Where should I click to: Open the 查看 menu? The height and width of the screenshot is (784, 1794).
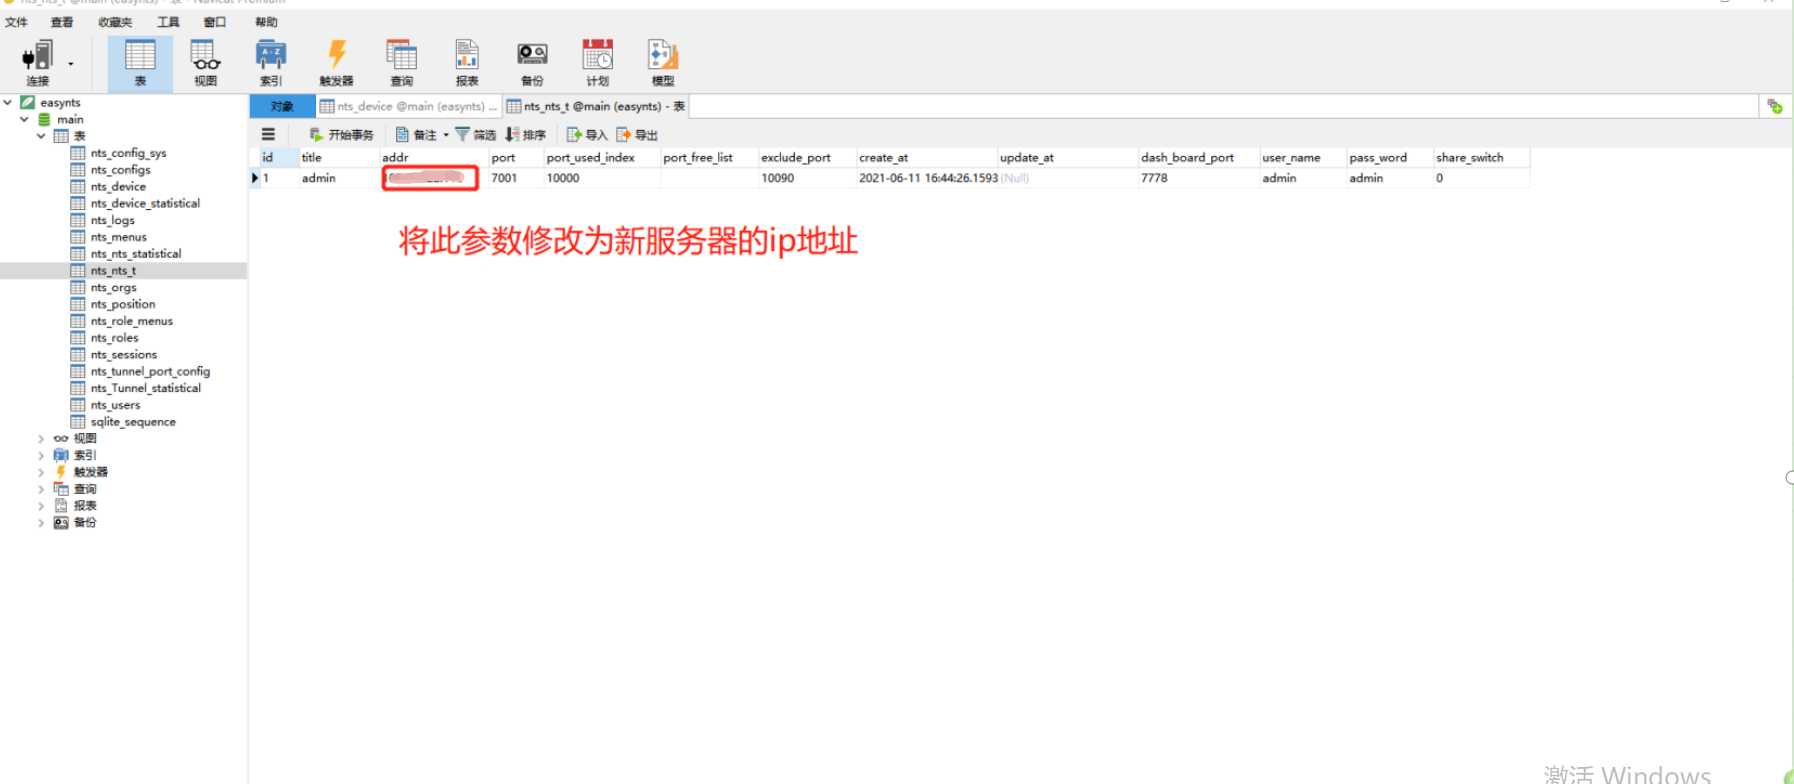62,22
